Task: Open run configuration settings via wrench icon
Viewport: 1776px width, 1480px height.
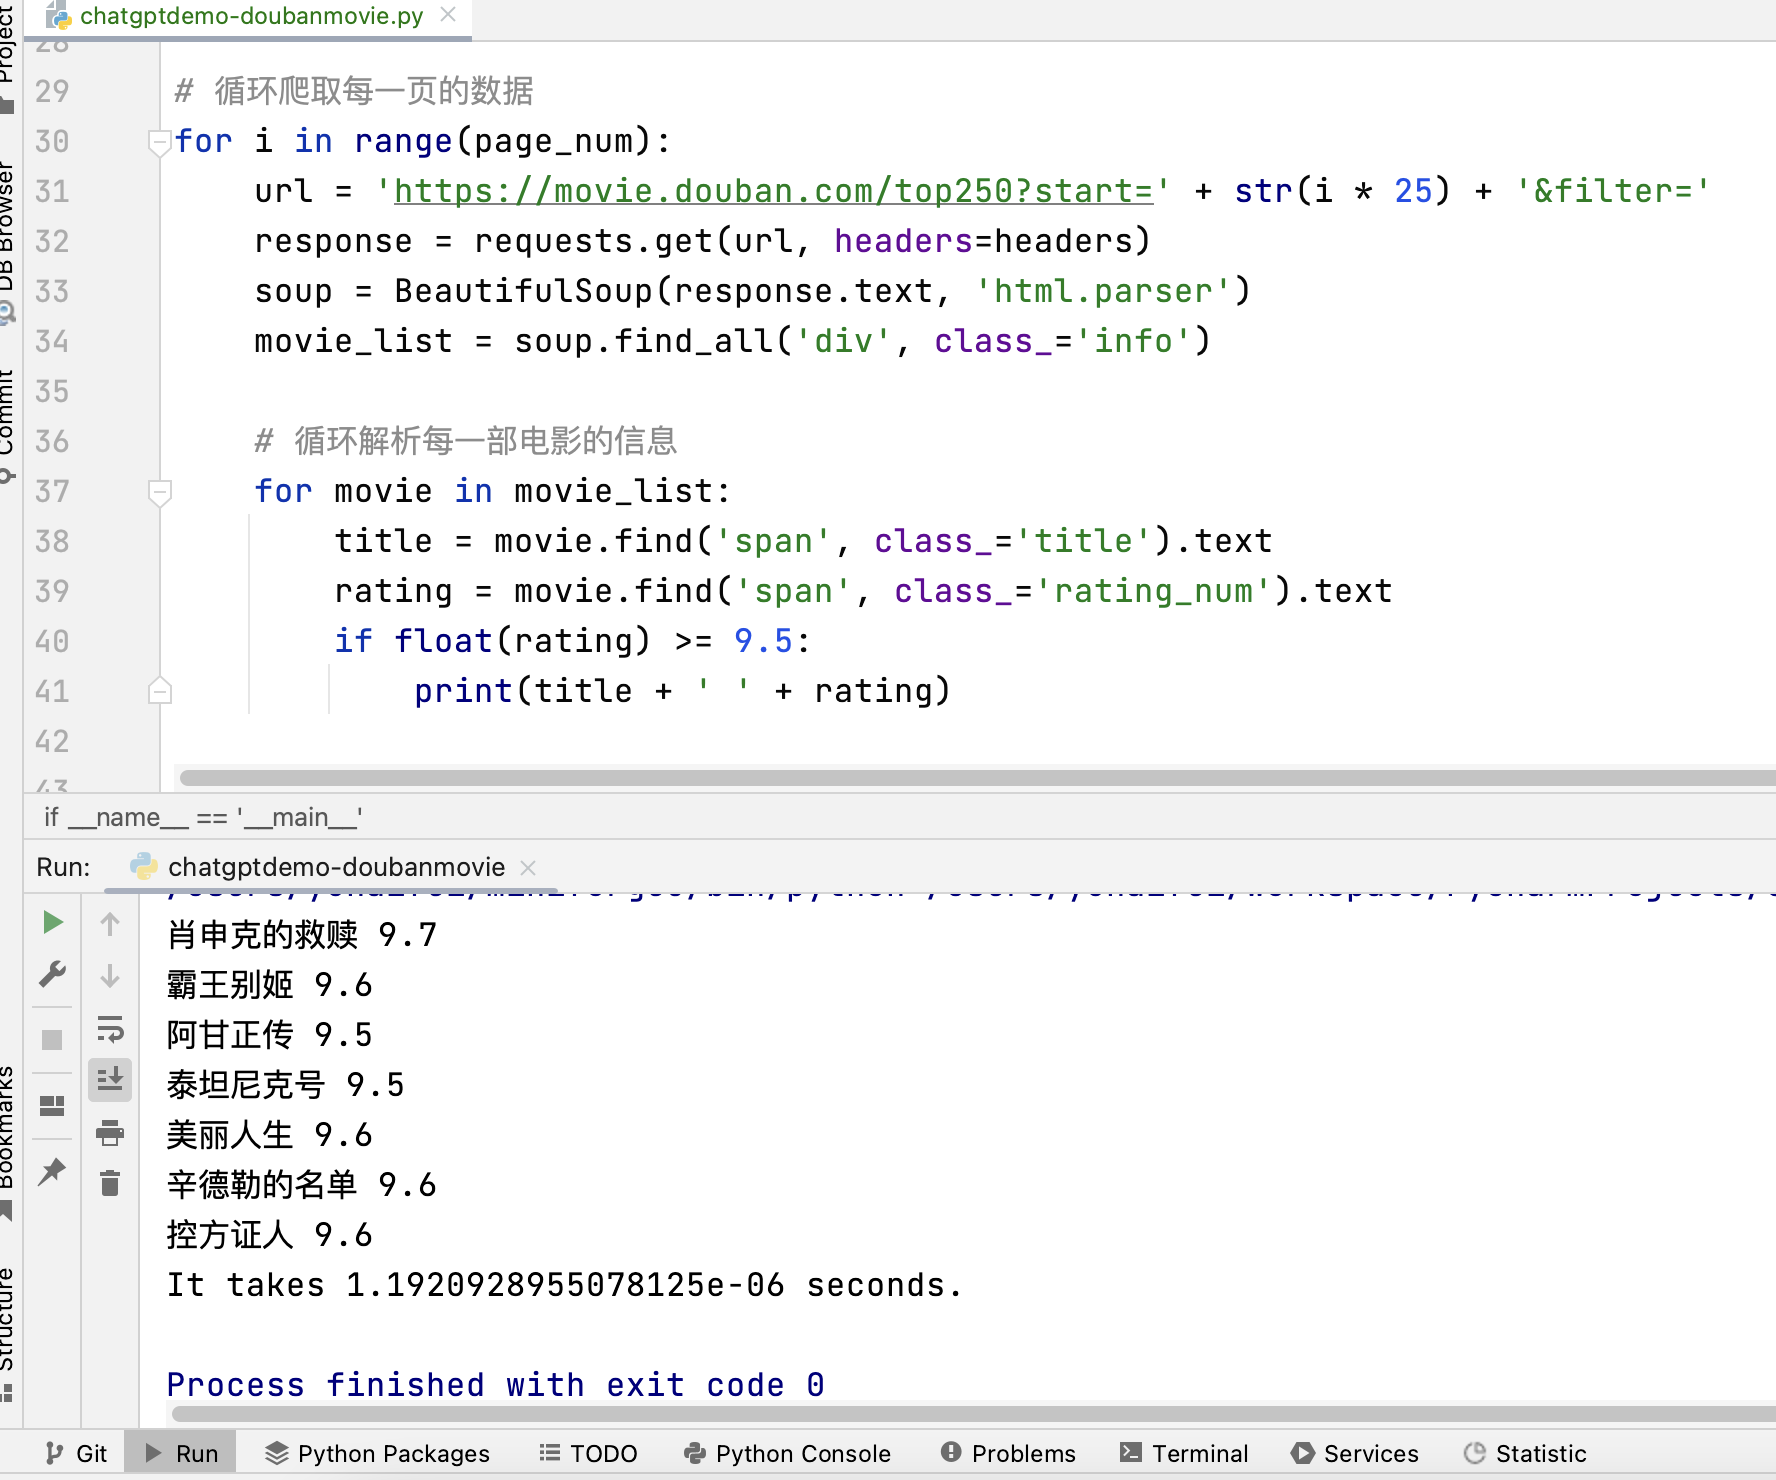Action: coord(52,974)
